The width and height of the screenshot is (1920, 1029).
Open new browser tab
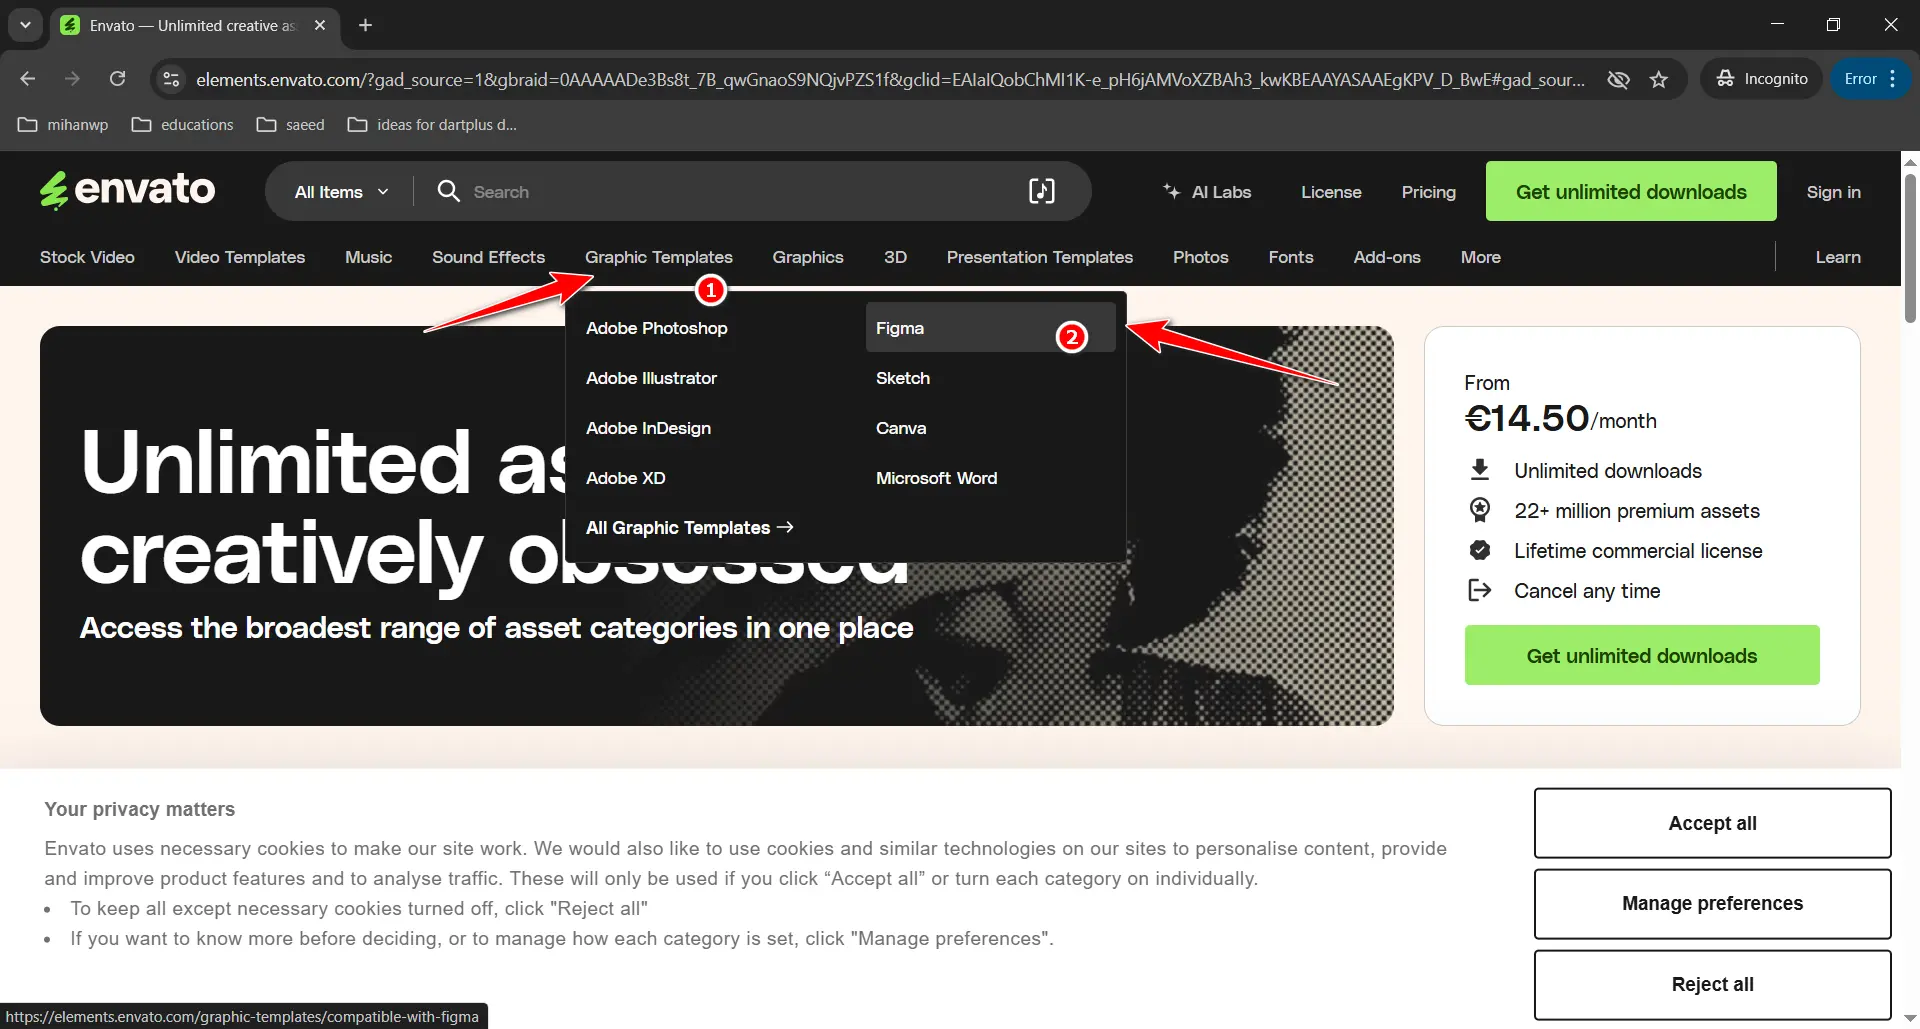(365, 25)
